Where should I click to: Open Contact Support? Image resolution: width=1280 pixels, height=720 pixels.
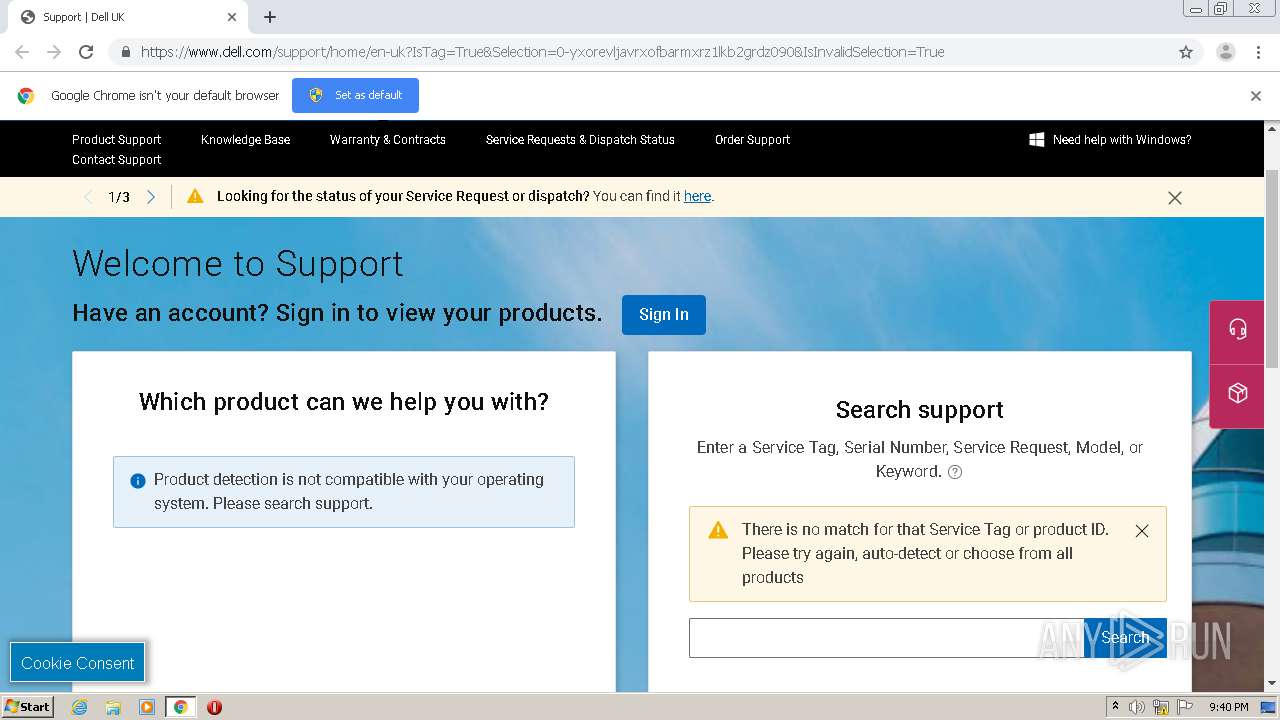point(116,160)
